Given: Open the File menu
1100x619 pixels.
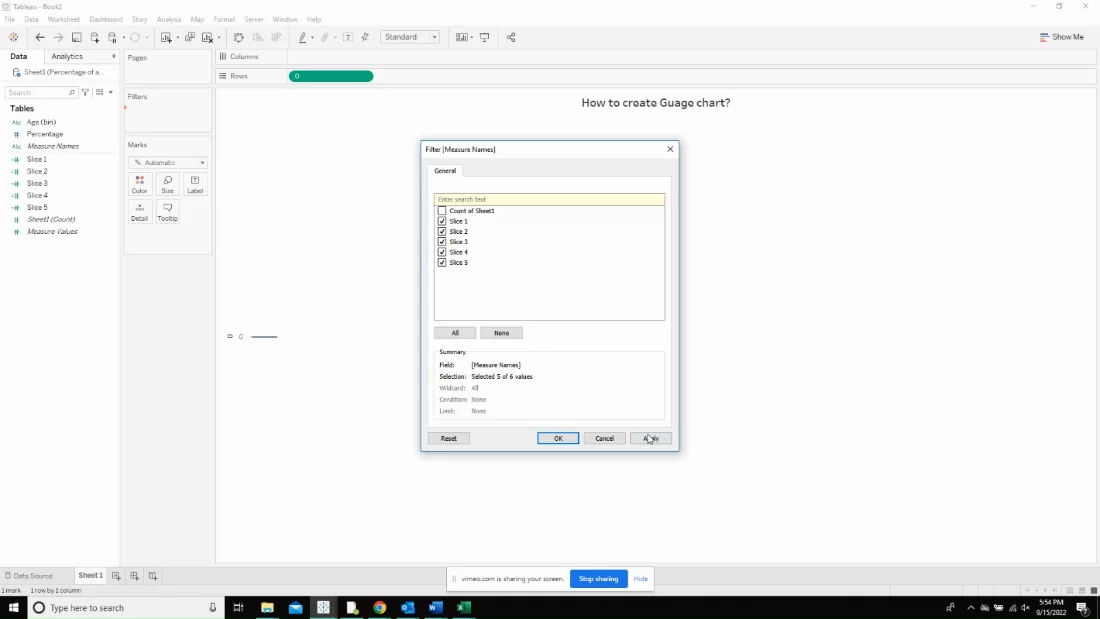Looking at the screenshot, I should point(10,19).
